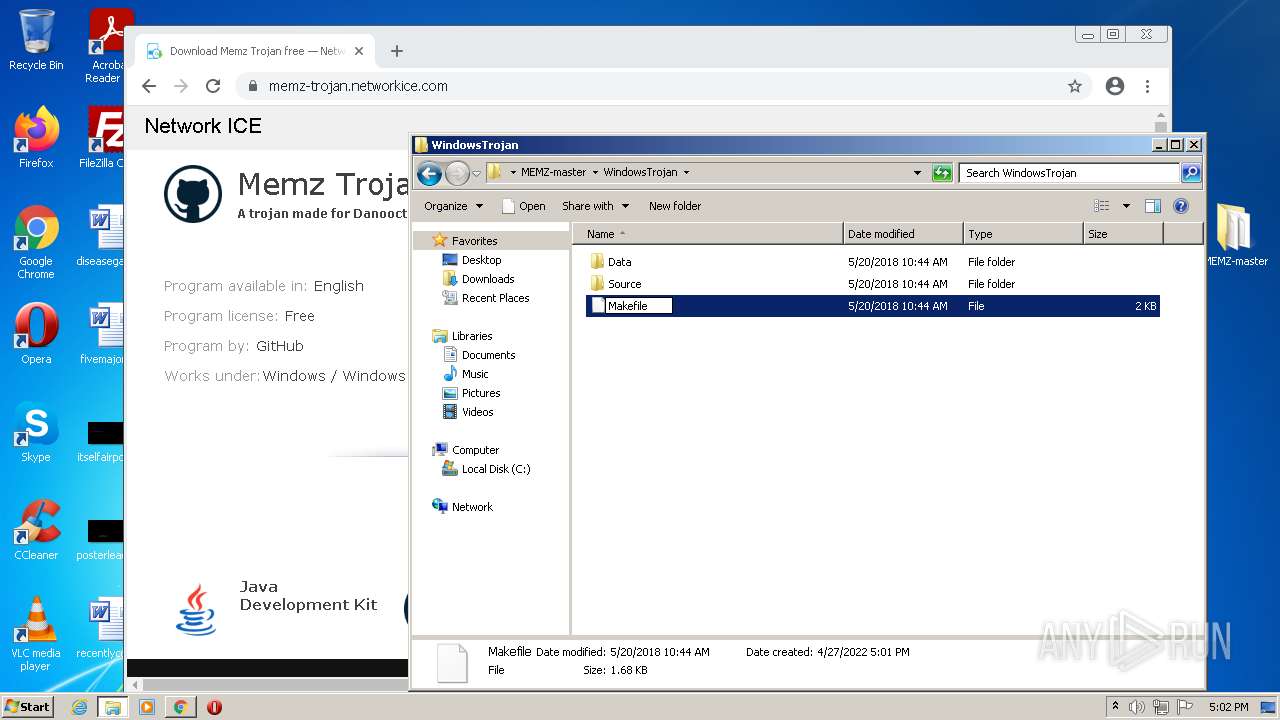Open Internet Explorer from the taskbar

coord(79,707)
